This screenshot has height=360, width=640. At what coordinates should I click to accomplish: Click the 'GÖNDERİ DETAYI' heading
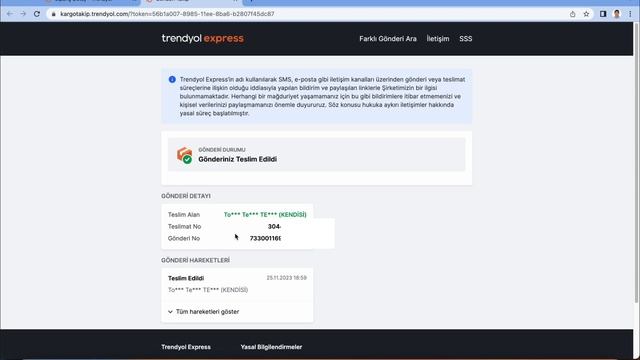(186, 196)
